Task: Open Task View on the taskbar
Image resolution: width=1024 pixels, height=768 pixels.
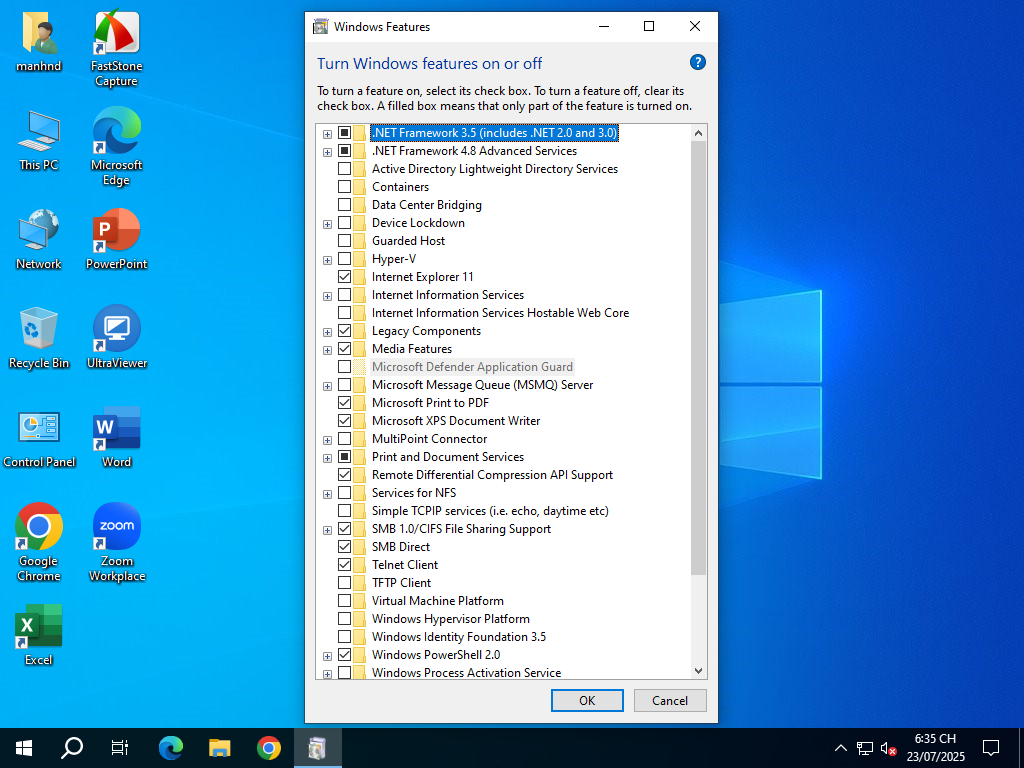Action: click(x=120, y=747)
